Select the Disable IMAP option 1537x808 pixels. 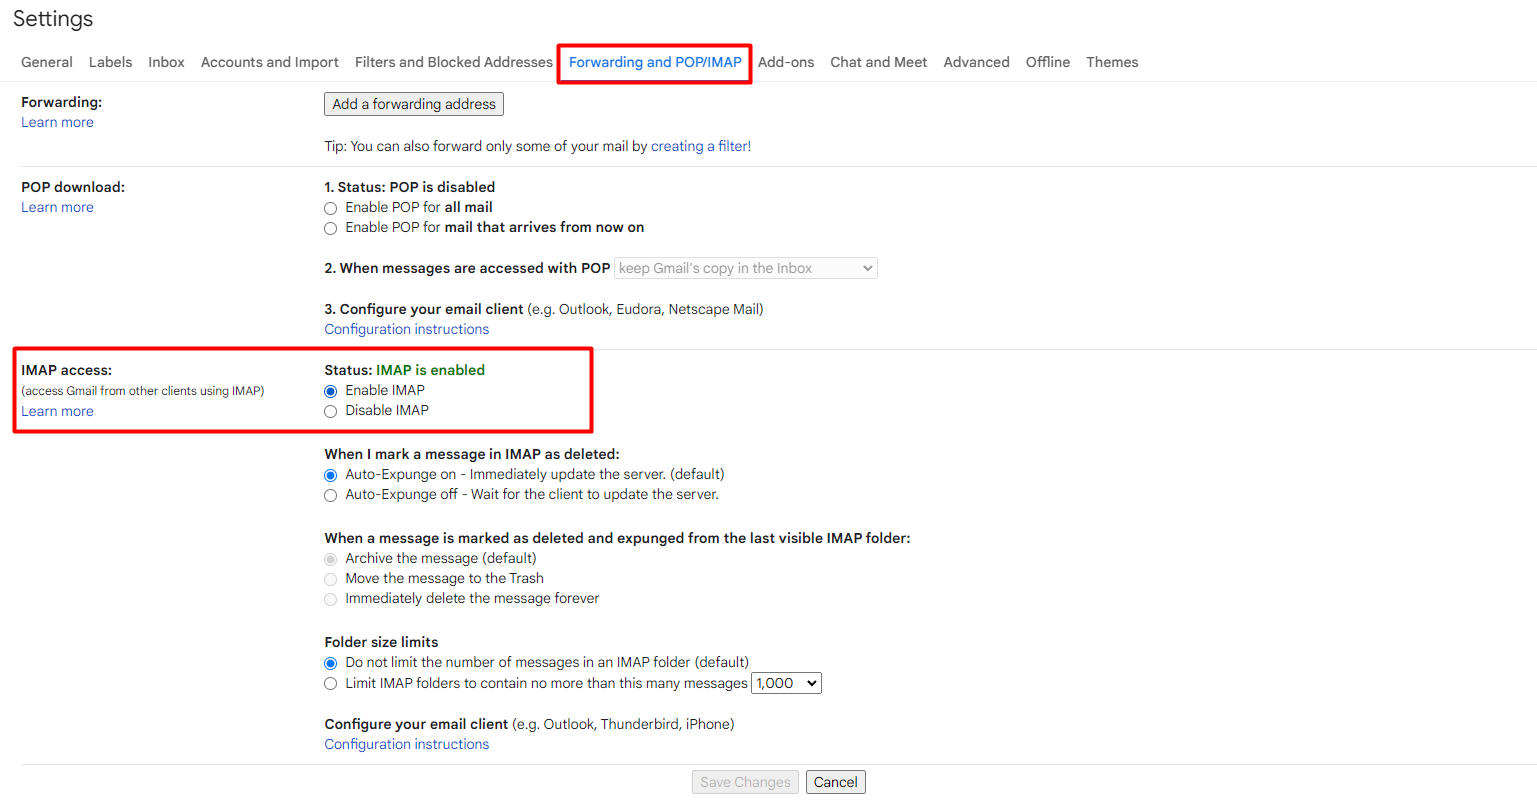click(330, 411)
